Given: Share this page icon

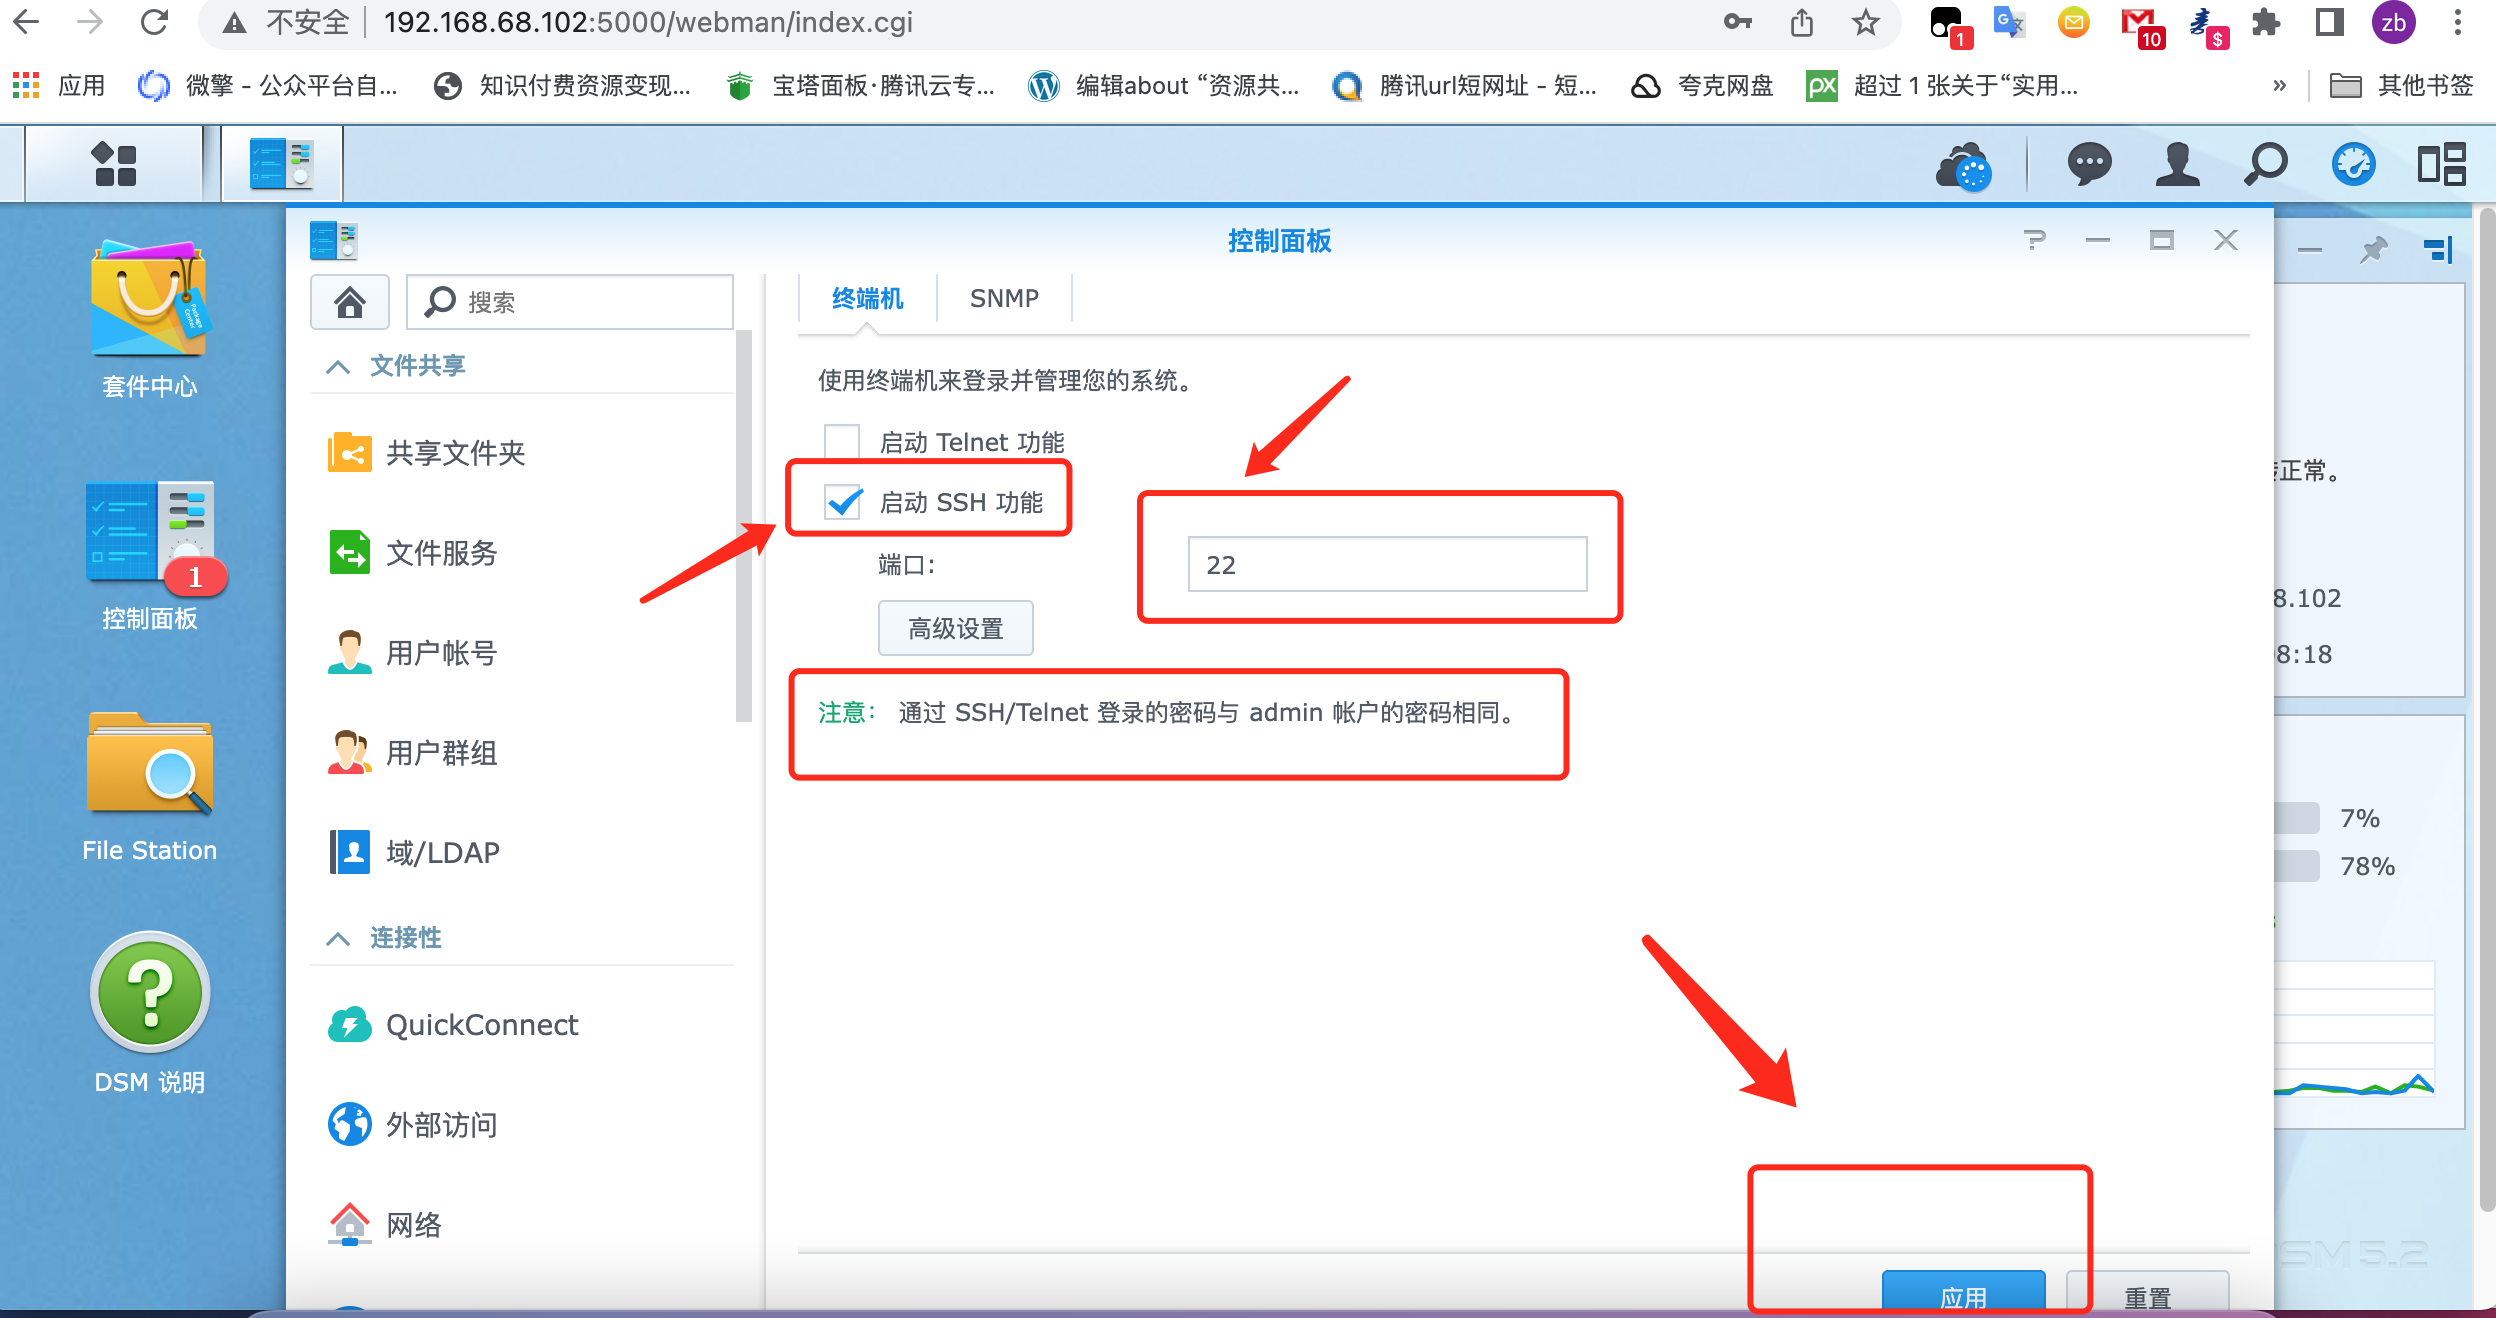Looking at the screenshot, I should click(x=1801, y=22).
